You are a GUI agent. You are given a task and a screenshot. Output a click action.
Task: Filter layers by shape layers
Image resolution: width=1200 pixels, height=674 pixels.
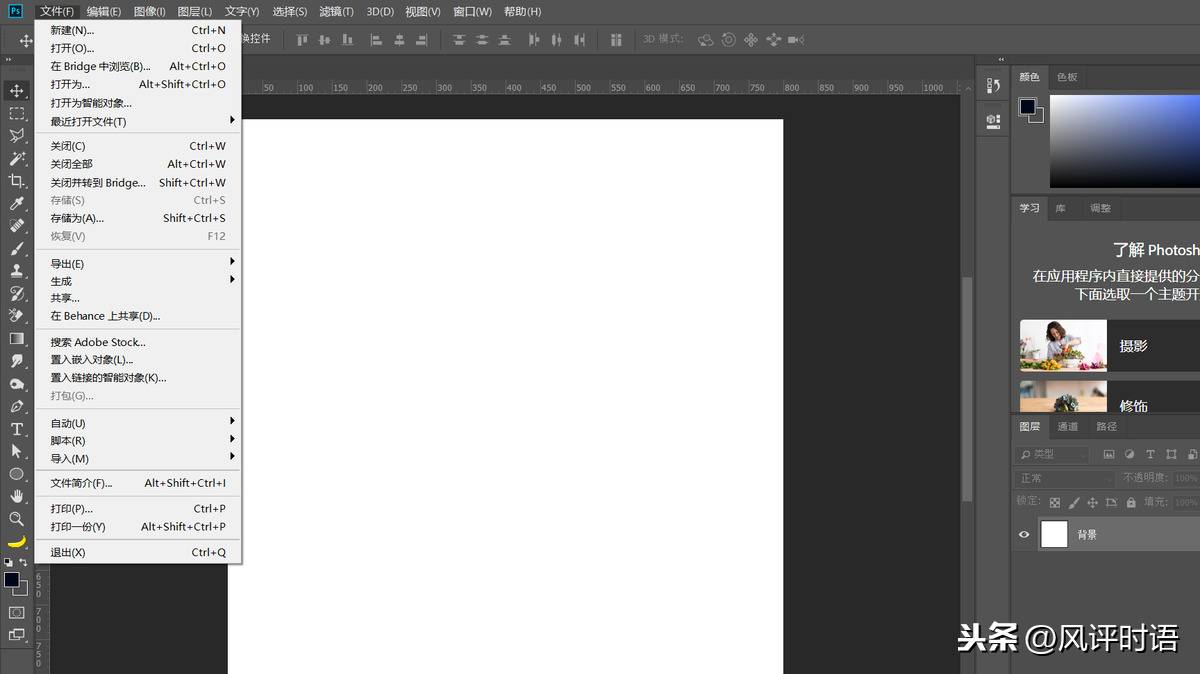point(1171,454)
